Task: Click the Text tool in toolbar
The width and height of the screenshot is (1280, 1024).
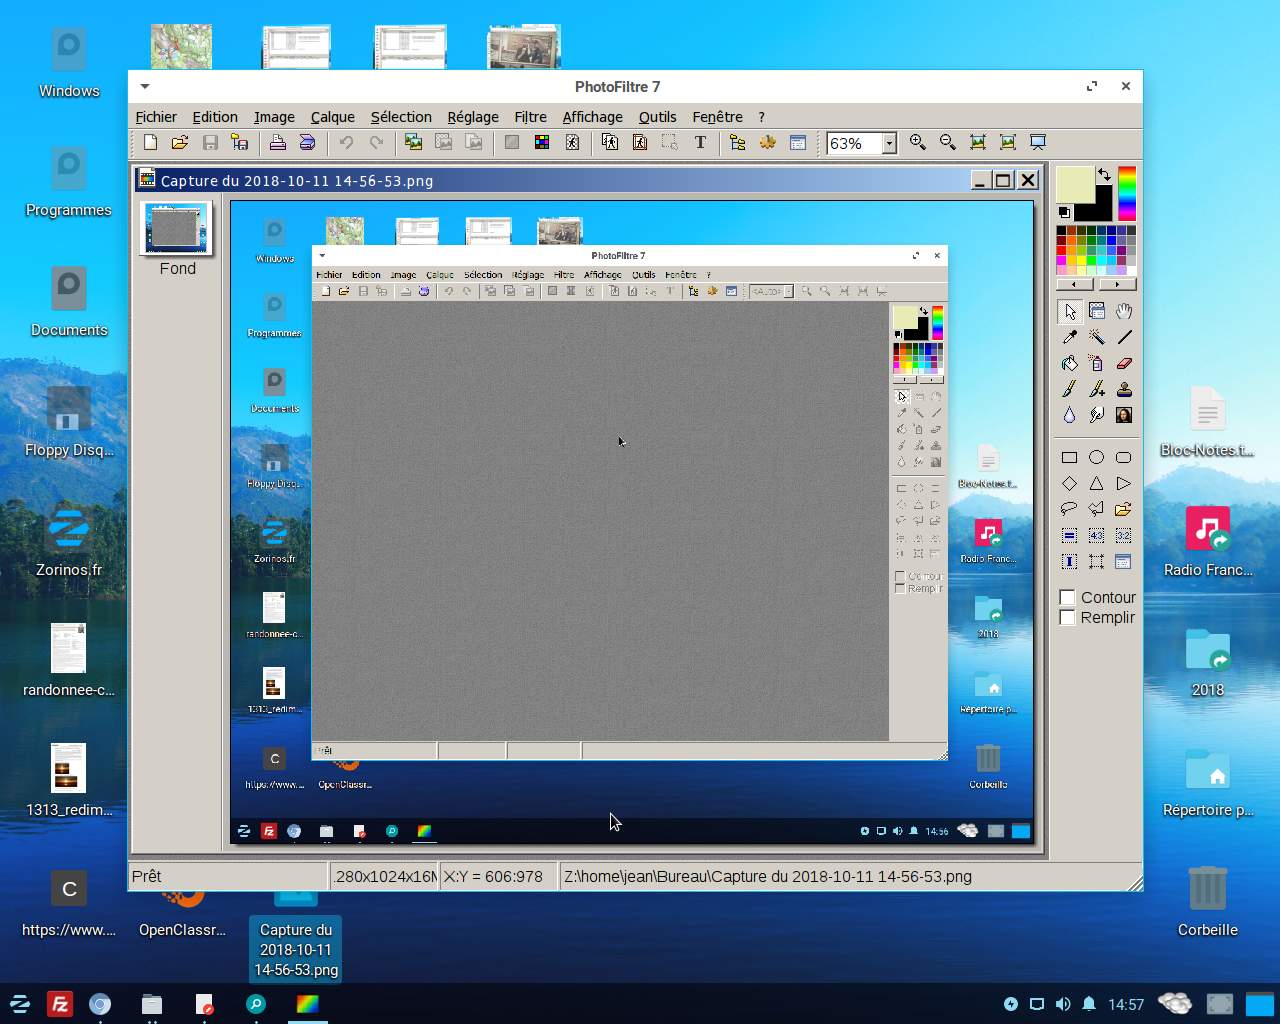Action: click(x=700, y=143)
